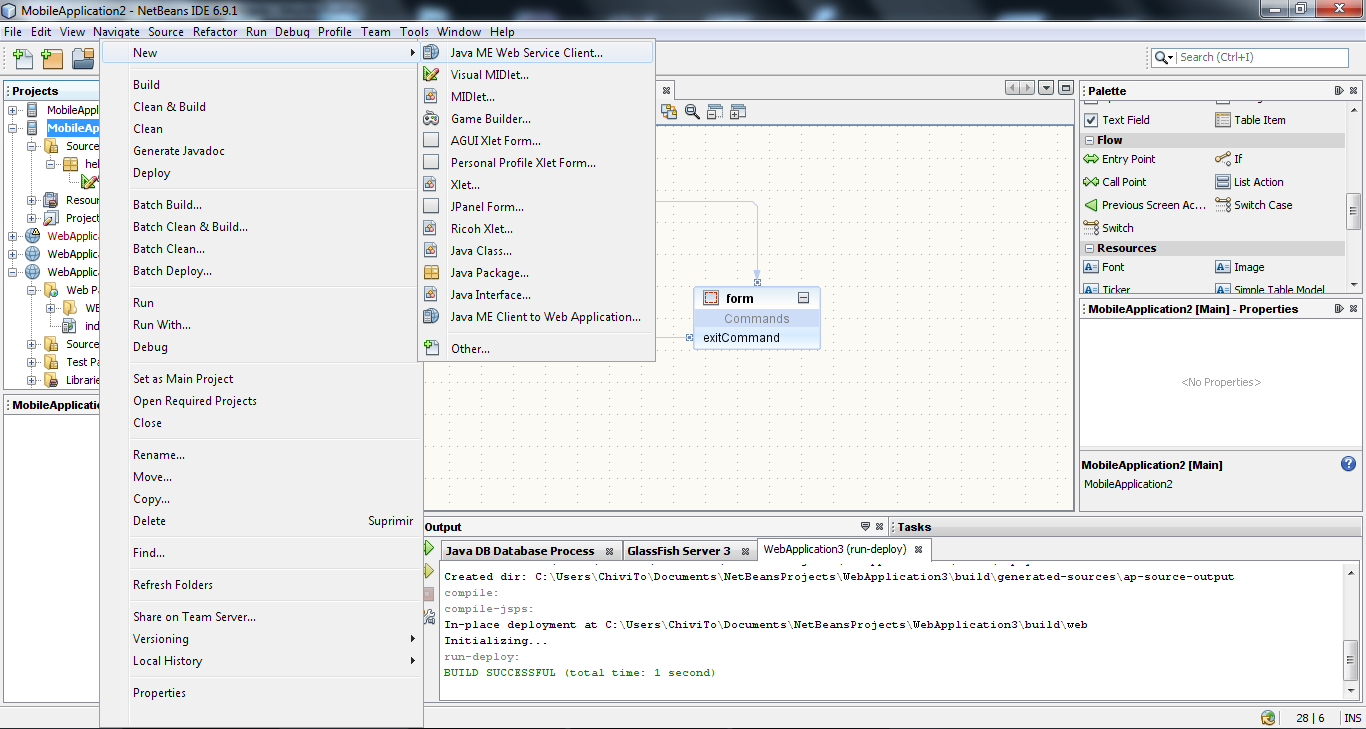Select the Text Field checkbox item in the Palette
The image size is (1366, 729).
[1117, 120]
